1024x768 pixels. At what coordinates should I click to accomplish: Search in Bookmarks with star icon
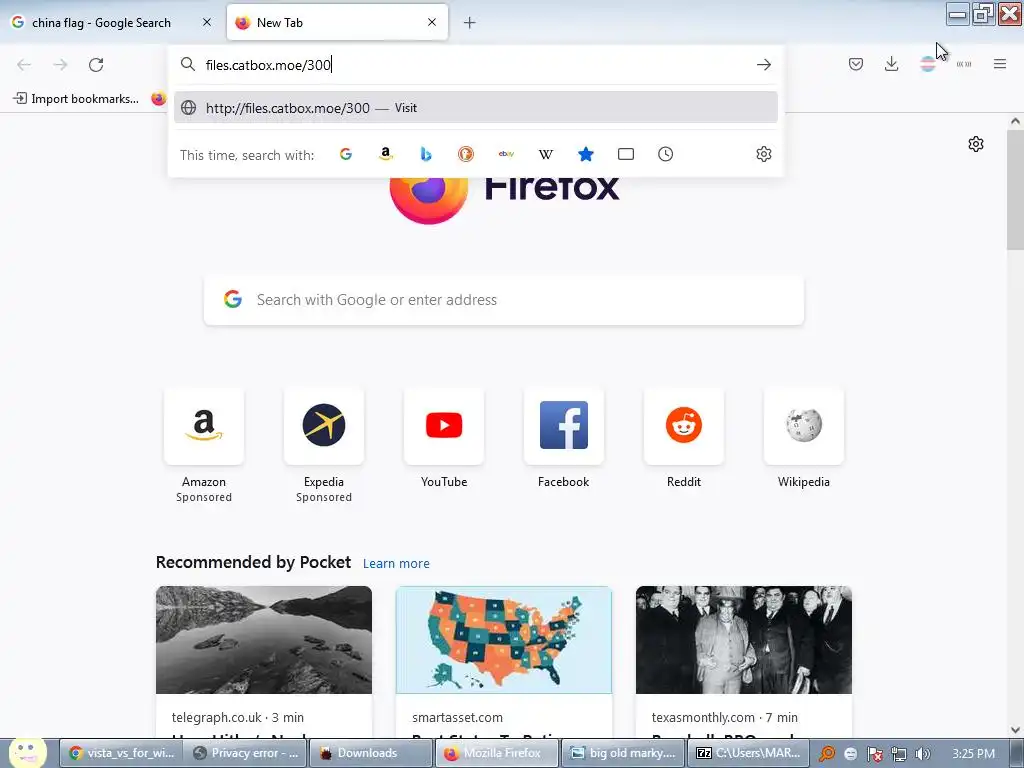point(586,154)
